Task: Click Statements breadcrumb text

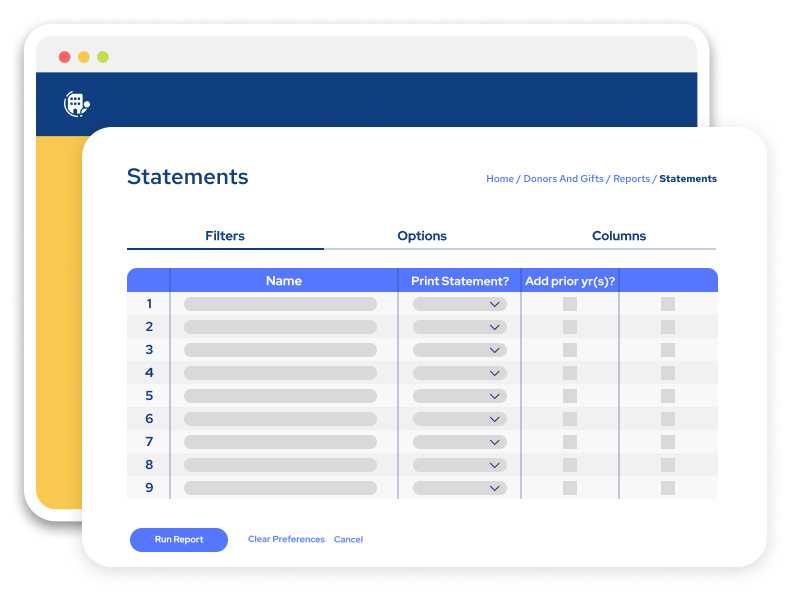Action: coord(688,179)
